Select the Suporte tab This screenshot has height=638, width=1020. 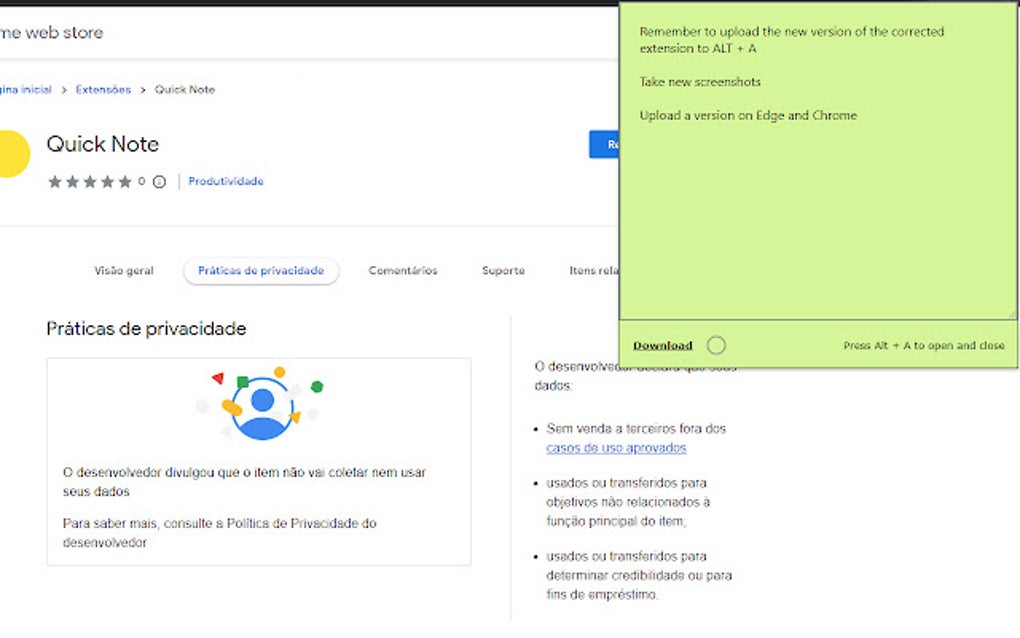(502, 270)
